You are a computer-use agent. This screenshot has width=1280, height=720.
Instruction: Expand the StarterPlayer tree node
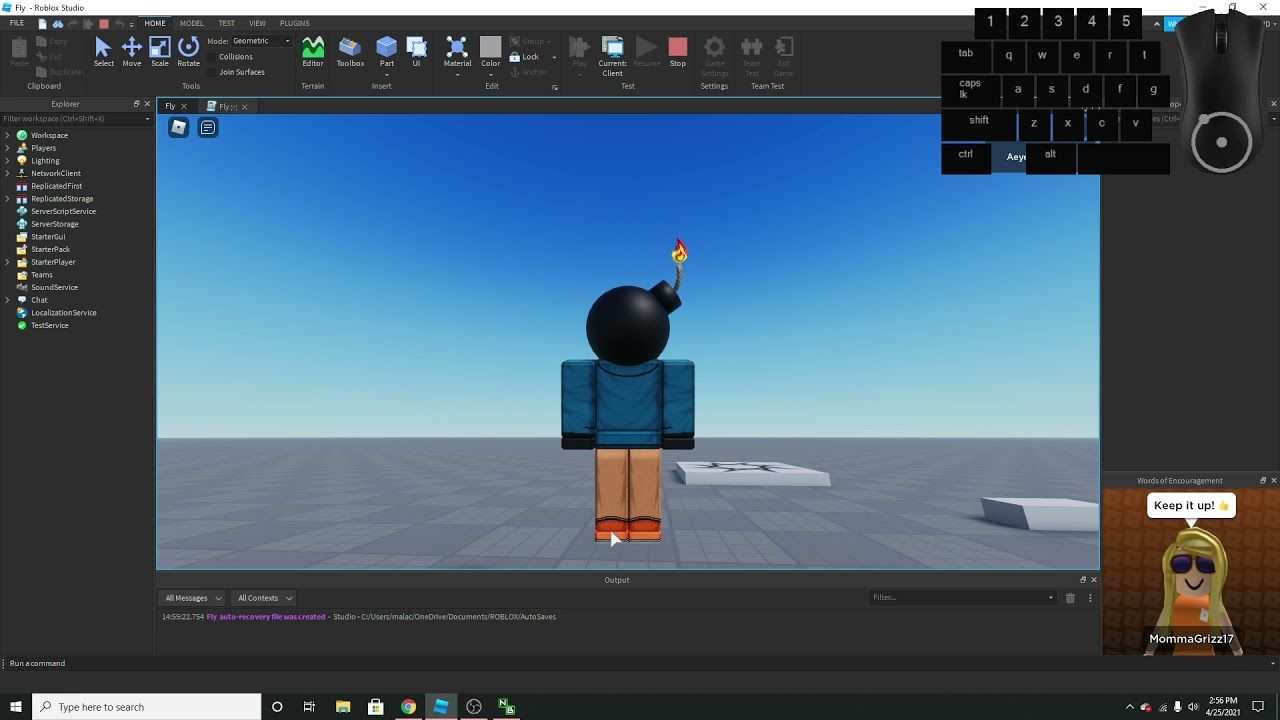click(8, 262)
